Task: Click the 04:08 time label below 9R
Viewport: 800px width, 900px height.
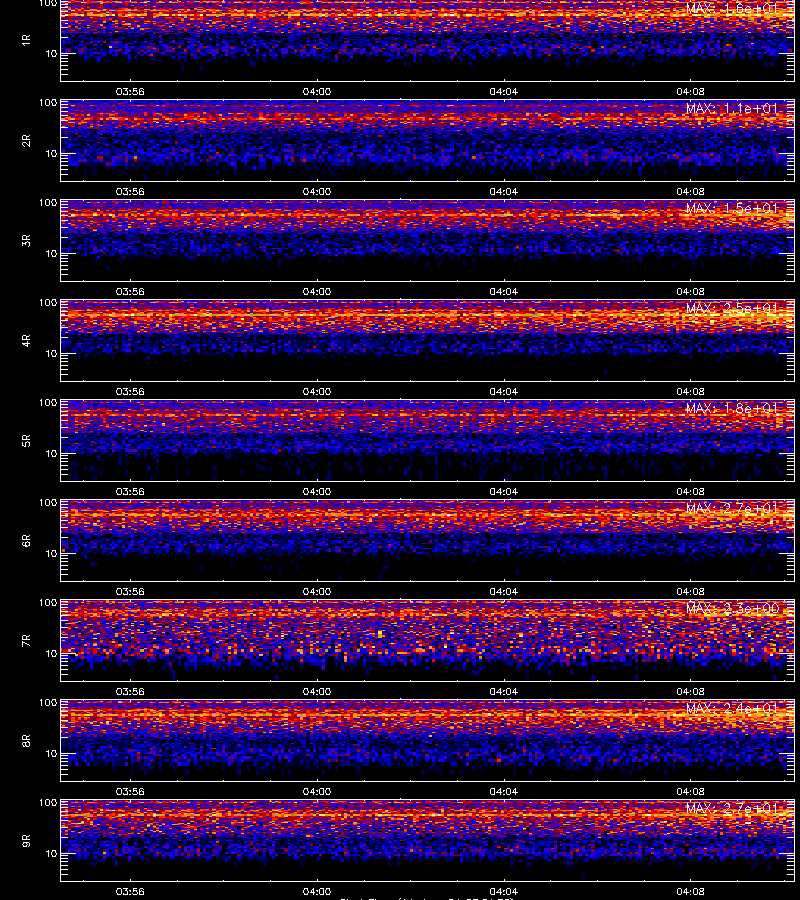Action: click(x=690, y=891)
